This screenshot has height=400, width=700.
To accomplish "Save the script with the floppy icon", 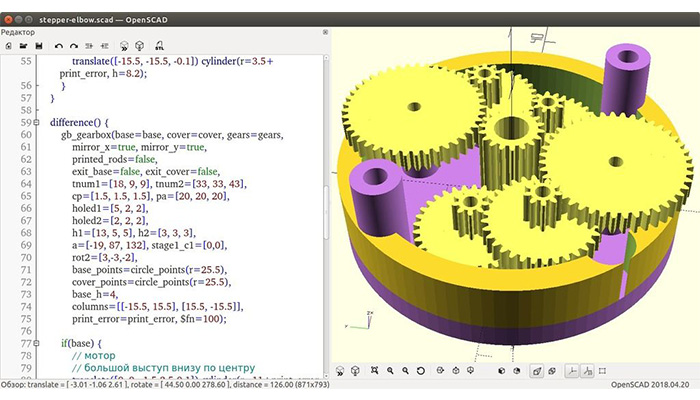I will click(38, 46).
